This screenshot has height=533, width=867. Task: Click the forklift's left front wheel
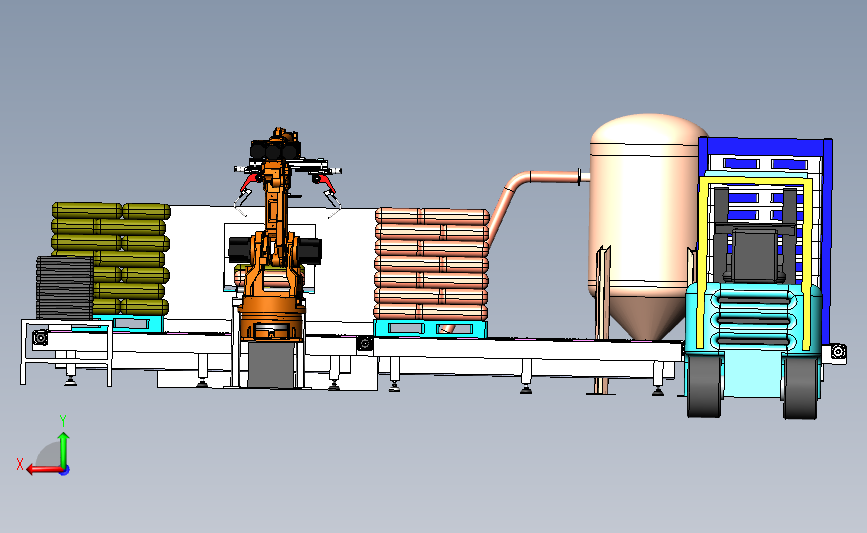(x=703, y=385)
